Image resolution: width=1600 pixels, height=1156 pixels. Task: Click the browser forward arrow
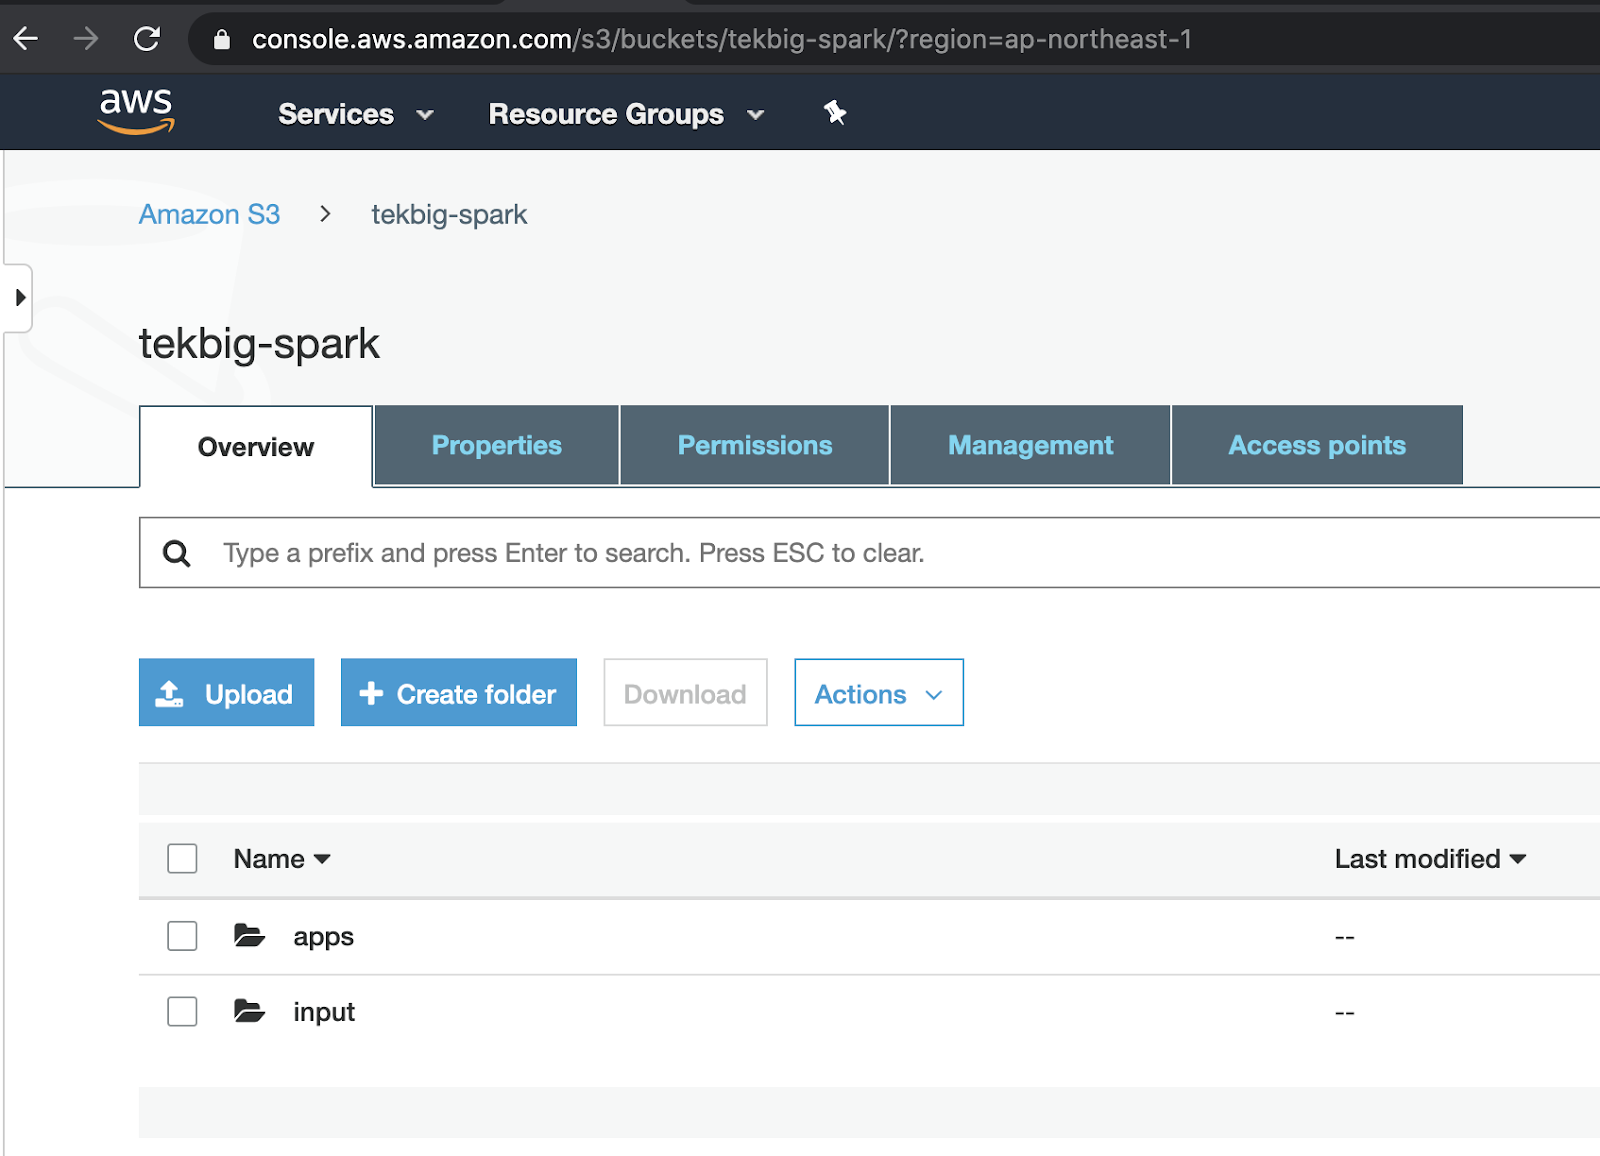tap(86, 39)
